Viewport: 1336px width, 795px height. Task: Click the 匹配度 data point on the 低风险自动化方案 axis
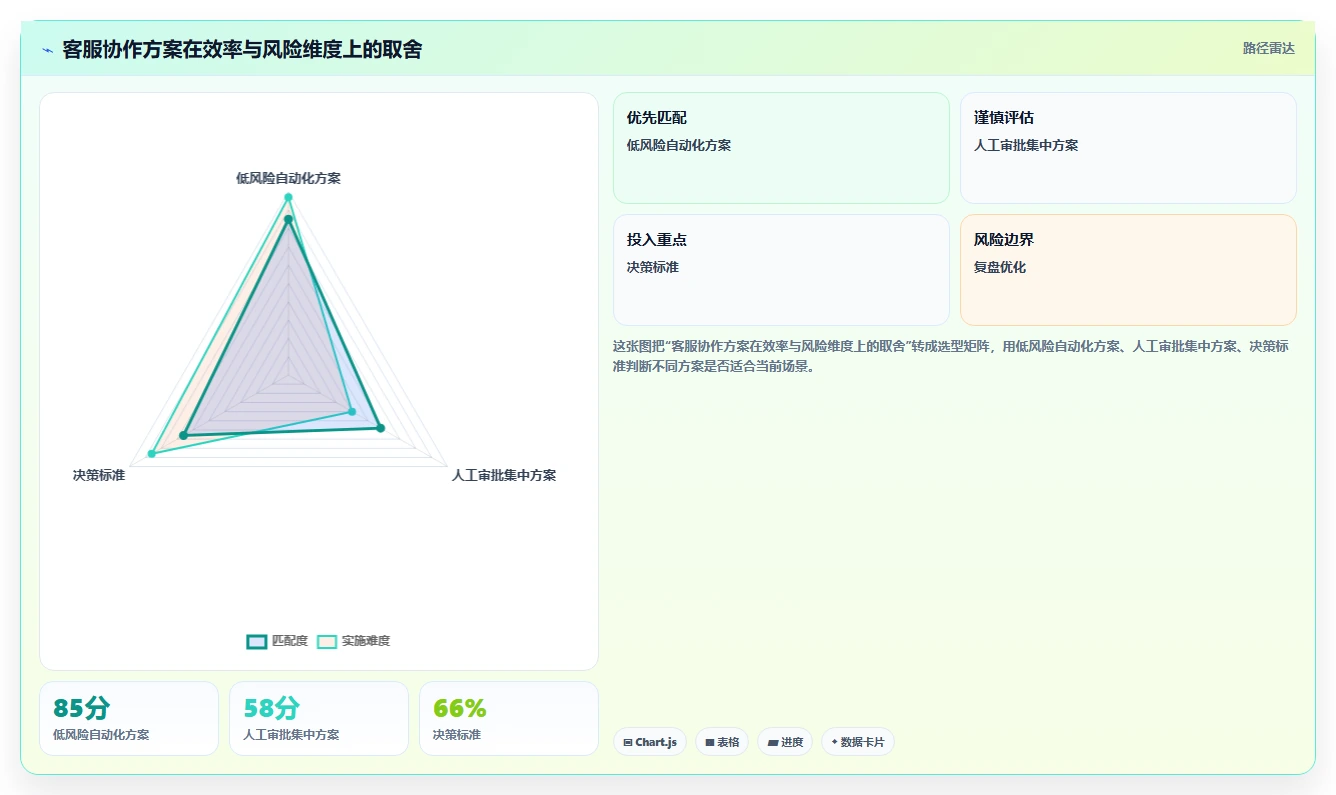288,219
